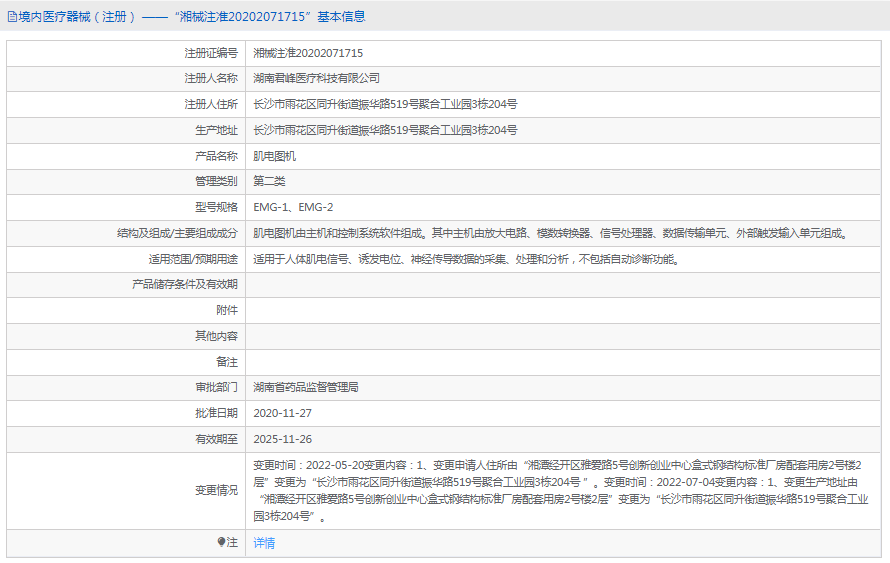Select model spec EMG-1、EMG-2
Image resolution: width=890 pixels, height=563 pixels.
click(x=293, y=207)
